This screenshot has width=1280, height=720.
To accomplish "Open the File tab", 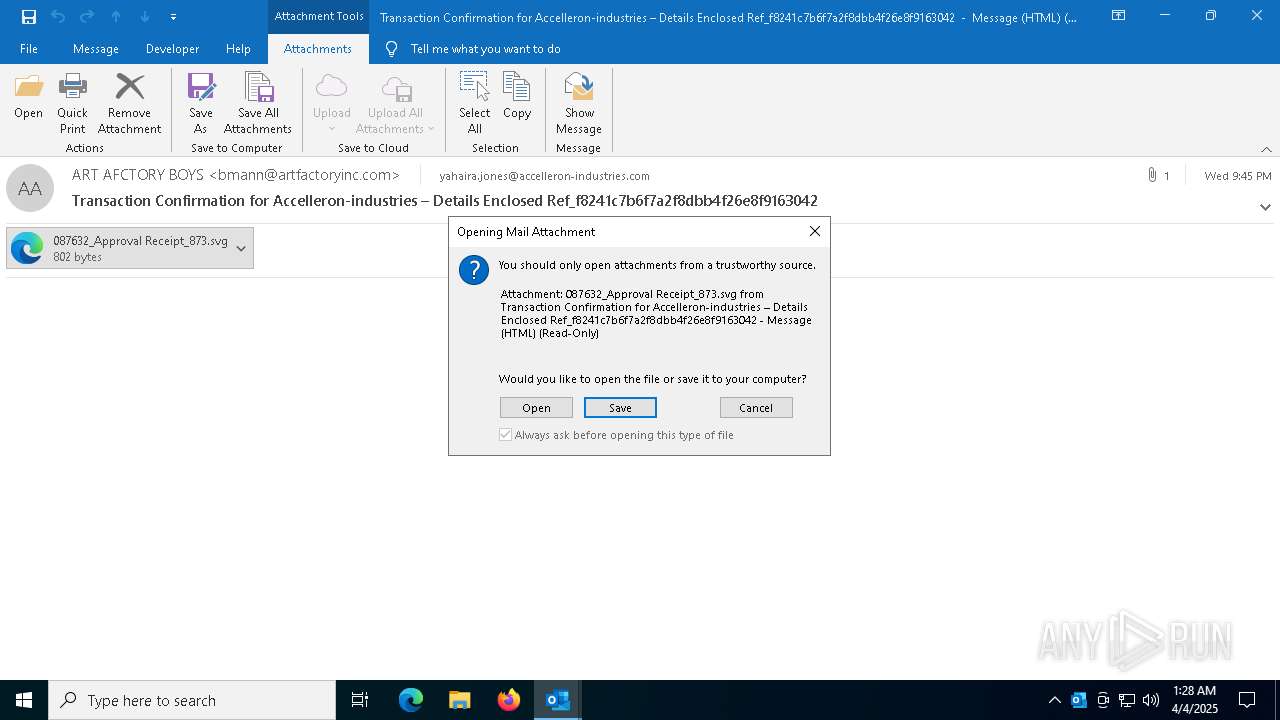I will pyautogui.click(x=29, y=49).
